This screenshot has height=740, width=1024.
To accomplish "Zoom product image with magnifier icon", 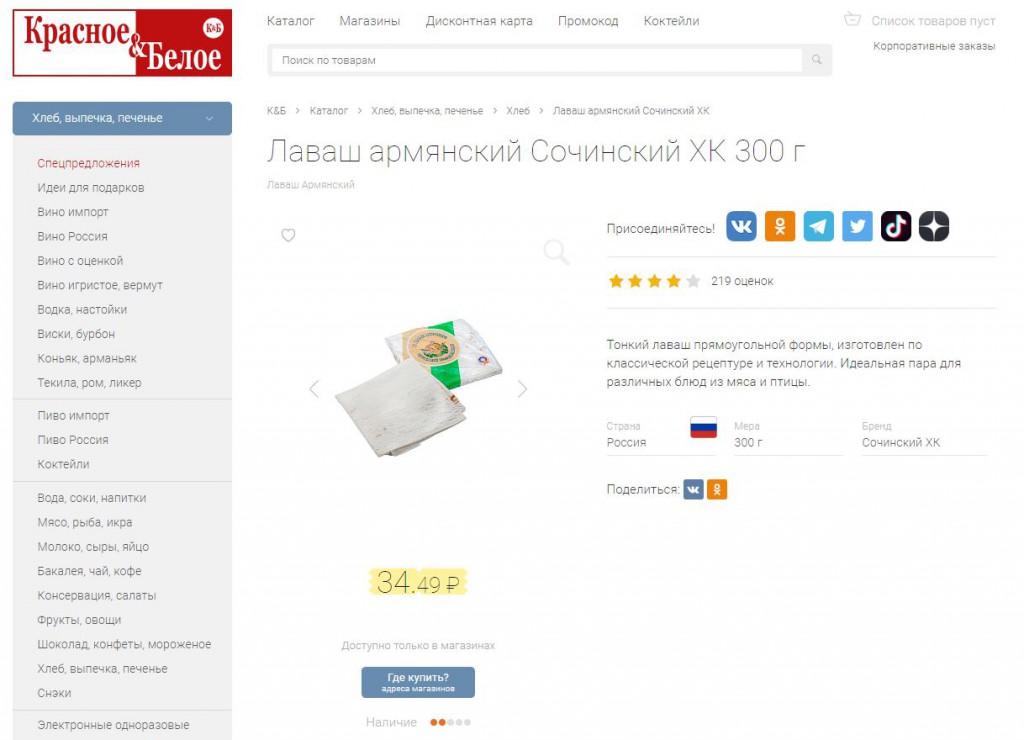I will (556, 251).
